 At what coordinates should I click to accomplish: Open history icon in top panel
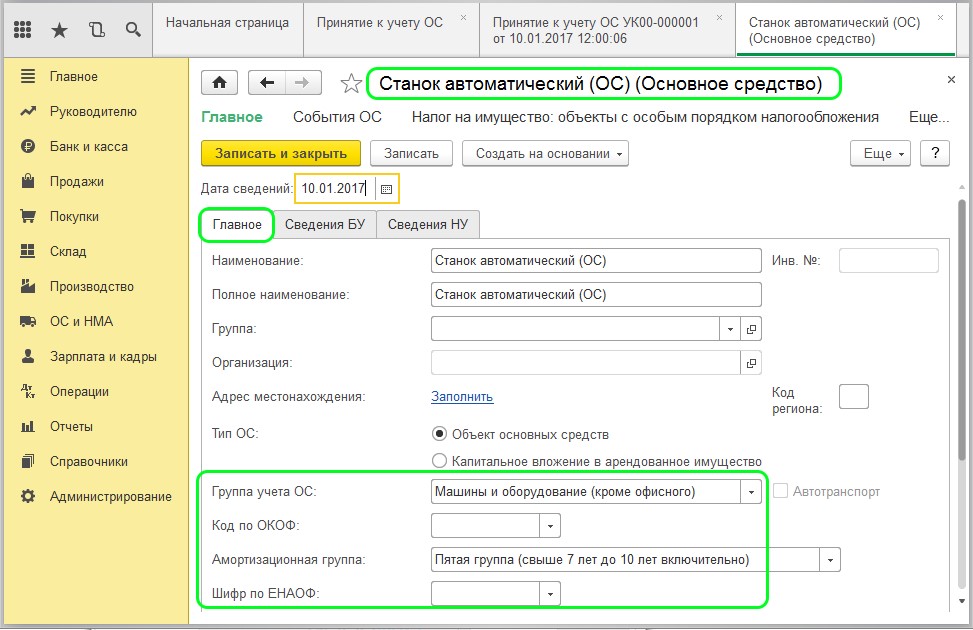[x=97, y=29]
